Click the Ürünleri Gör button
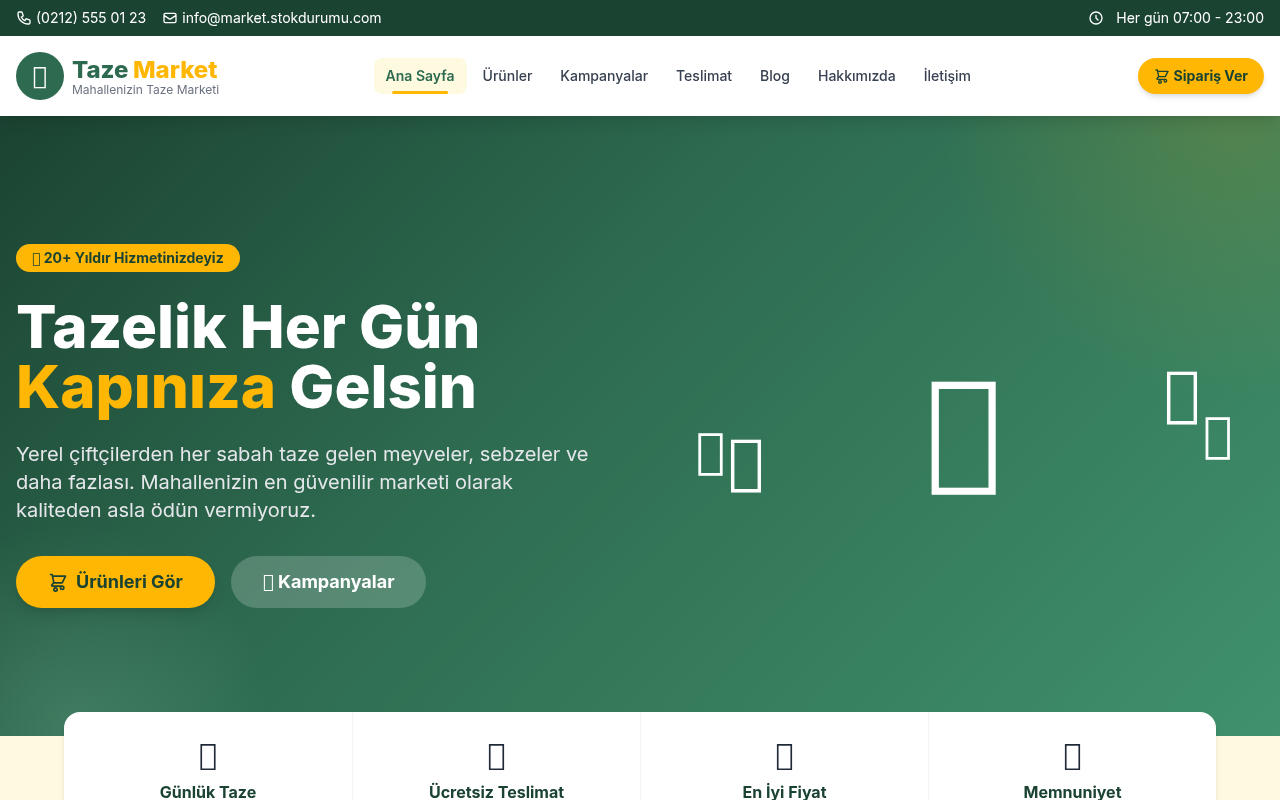This screenshot has height=800, width=1280. 115,581
